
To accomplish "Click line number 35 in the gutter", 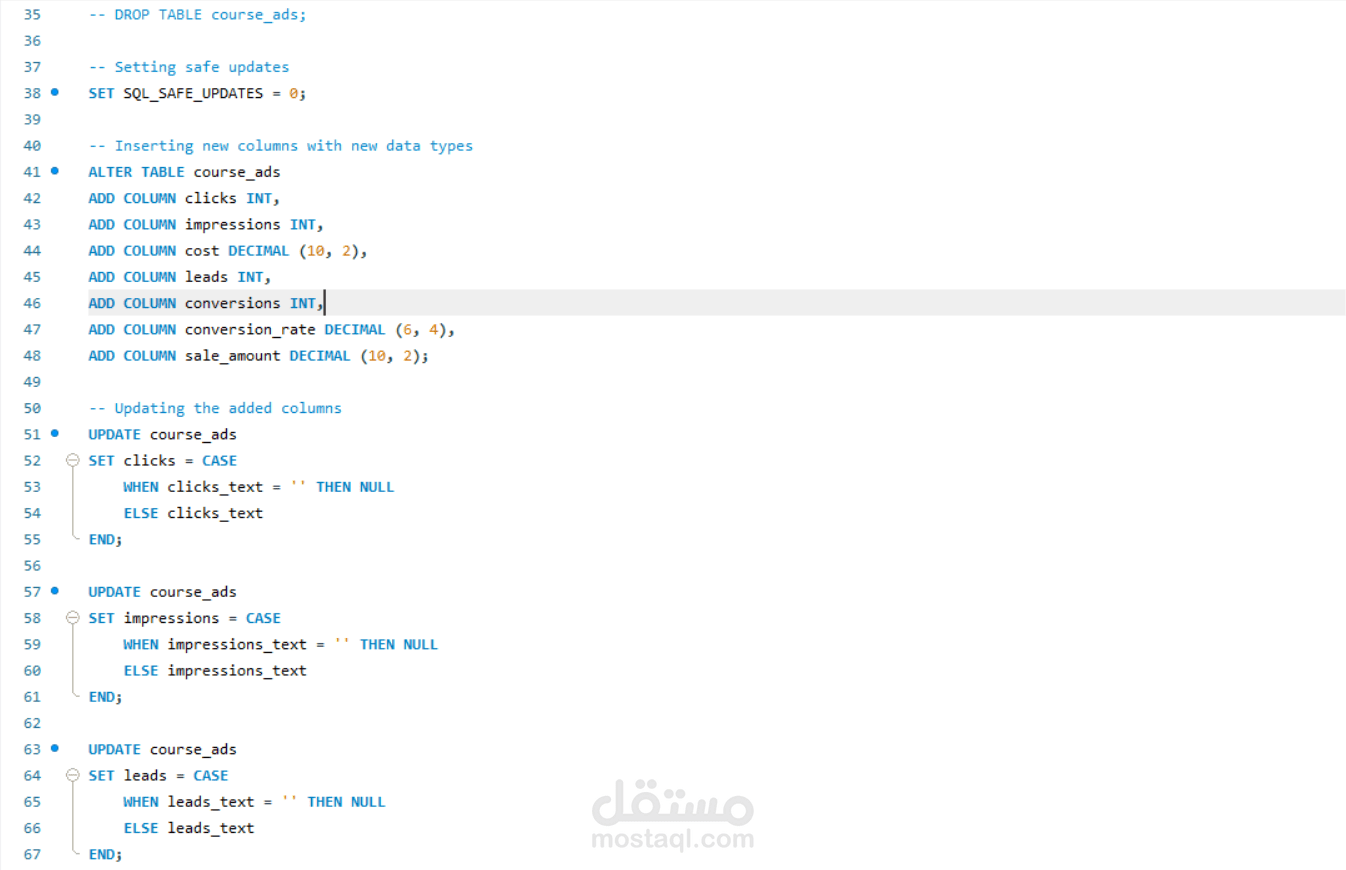I will pyautogui.click(x=32, y=15).
